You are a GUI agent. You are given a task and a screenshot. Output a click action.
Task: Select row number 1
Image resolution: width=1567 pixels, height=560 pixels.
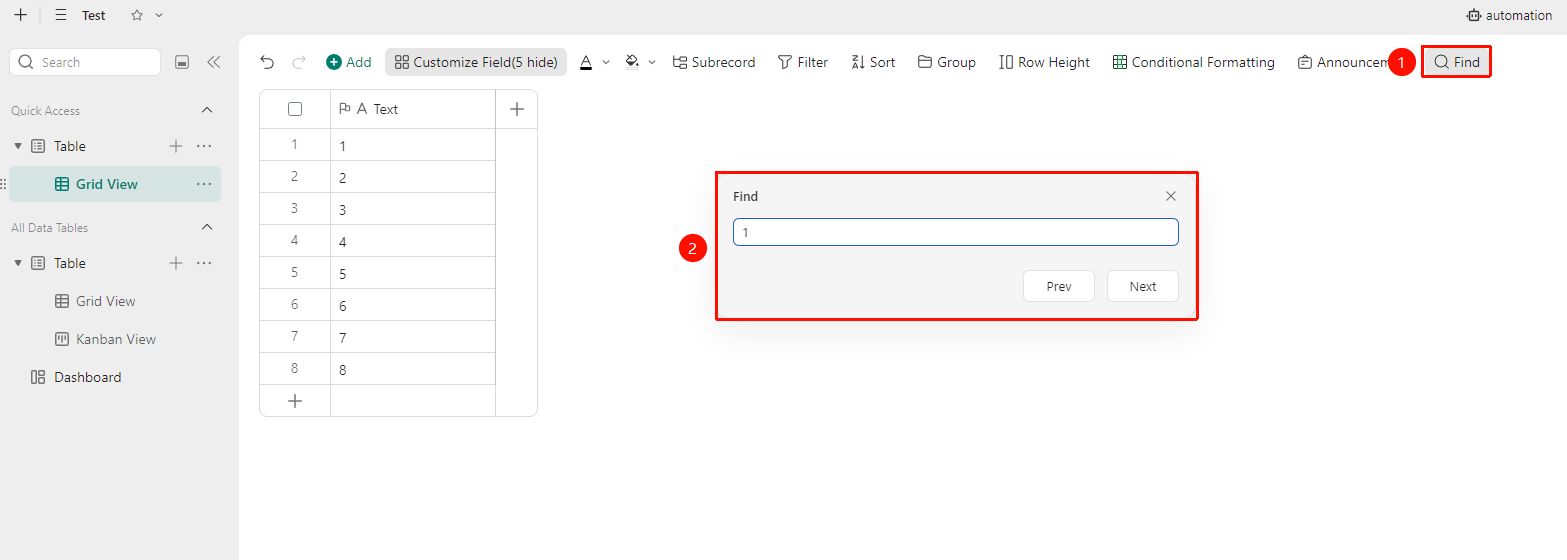pyautogui.click(x=295, y=145)
